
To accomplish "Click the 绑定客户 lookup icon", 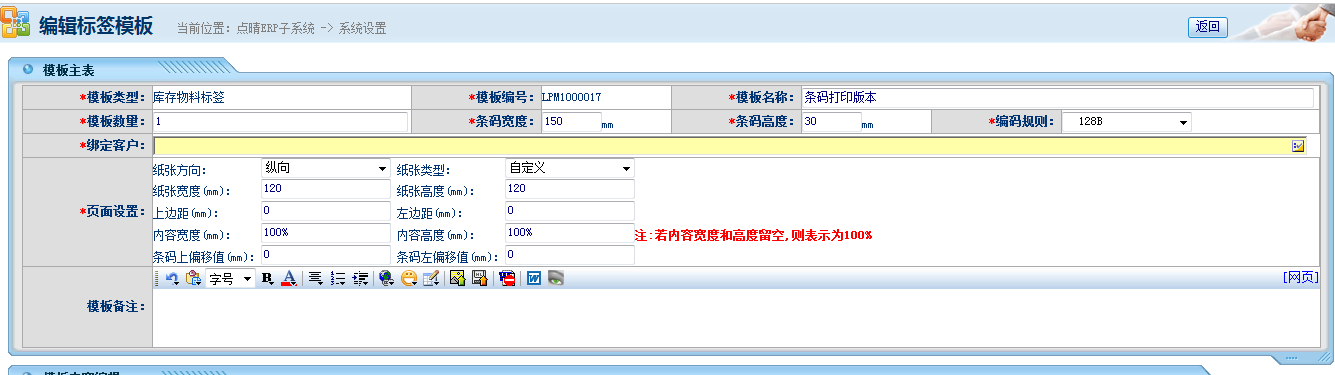I will tap(1298, 146).
